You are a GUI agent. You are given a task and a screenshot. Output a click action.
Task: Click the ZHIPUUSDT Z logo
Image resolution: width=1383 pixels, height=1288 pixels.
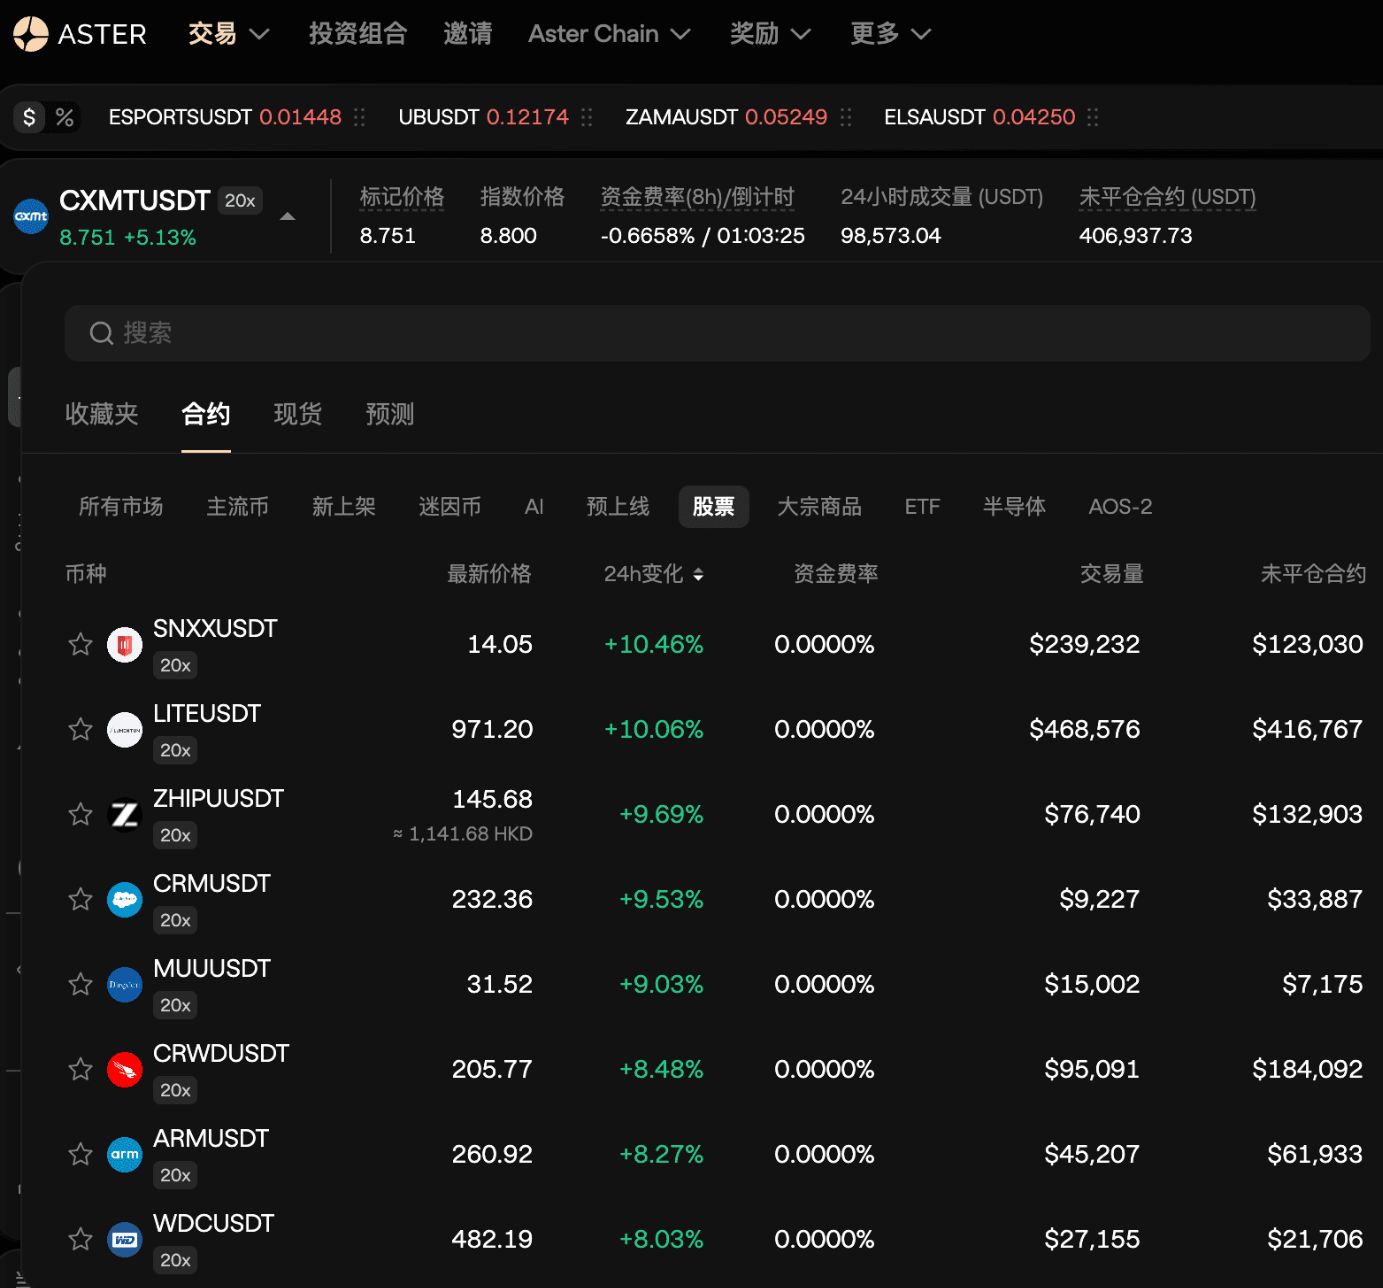tap(125, 815)
